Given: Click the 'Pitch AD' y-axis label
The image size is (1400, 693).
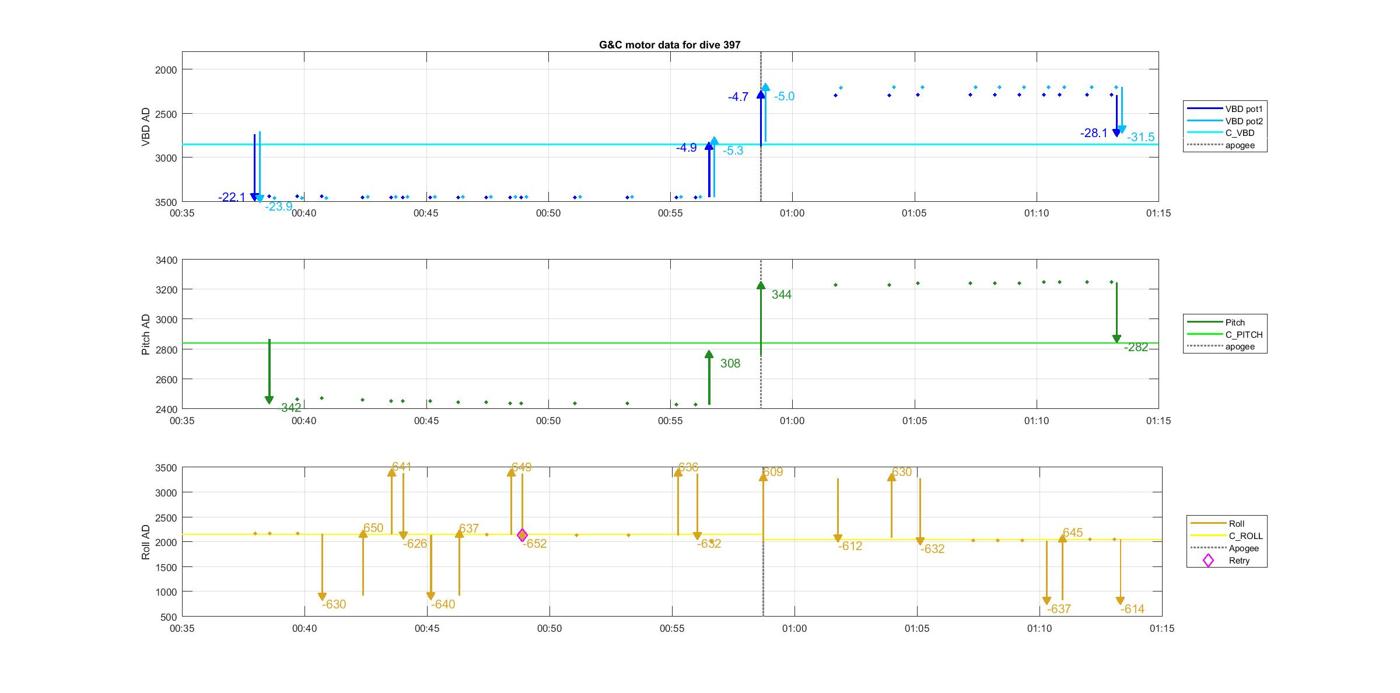Looking at the screenshot, I should point(146,335).
